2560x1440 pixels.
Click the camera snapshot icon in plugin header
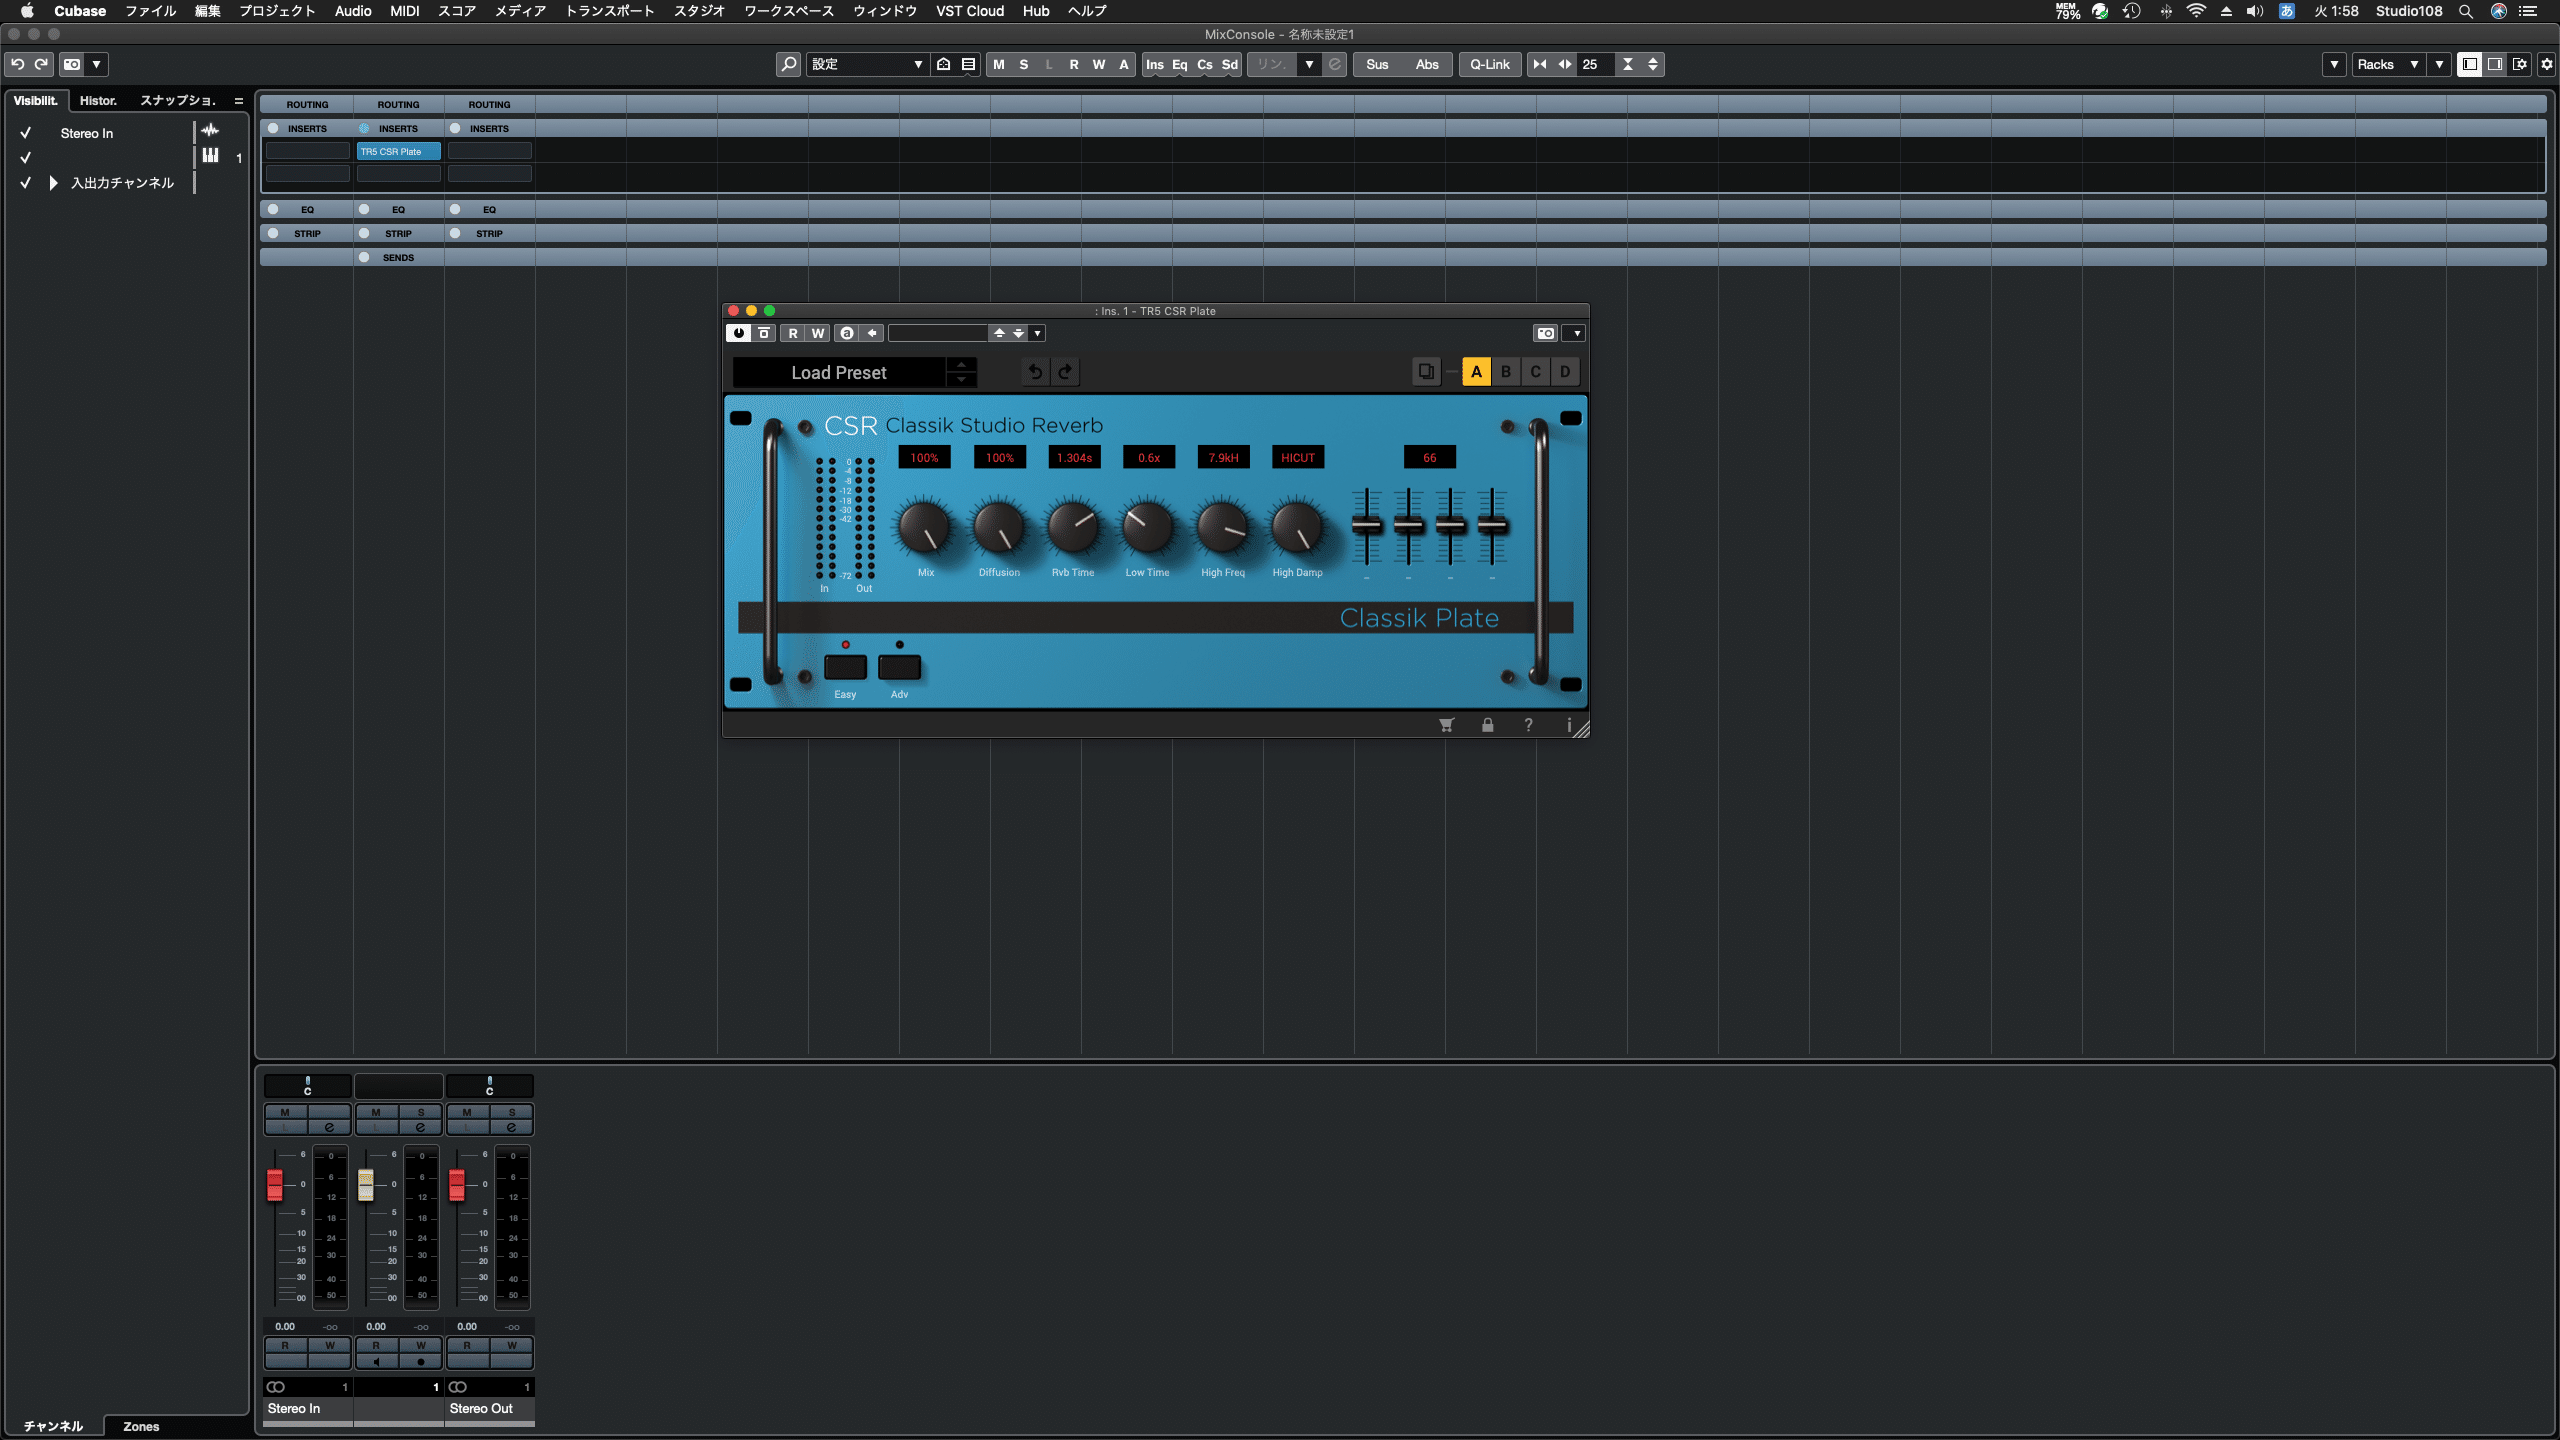[1545, 333]
